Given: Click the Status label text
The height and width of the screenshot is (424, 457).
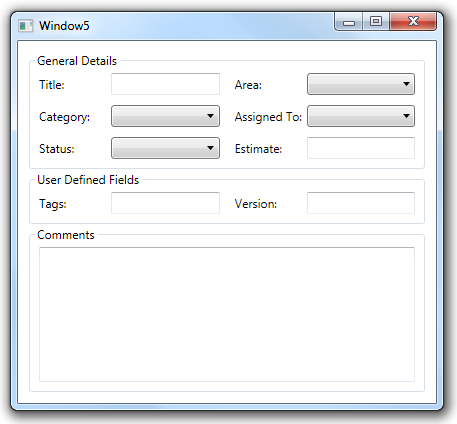Looking at the screenshot, I should coord(57,149).
